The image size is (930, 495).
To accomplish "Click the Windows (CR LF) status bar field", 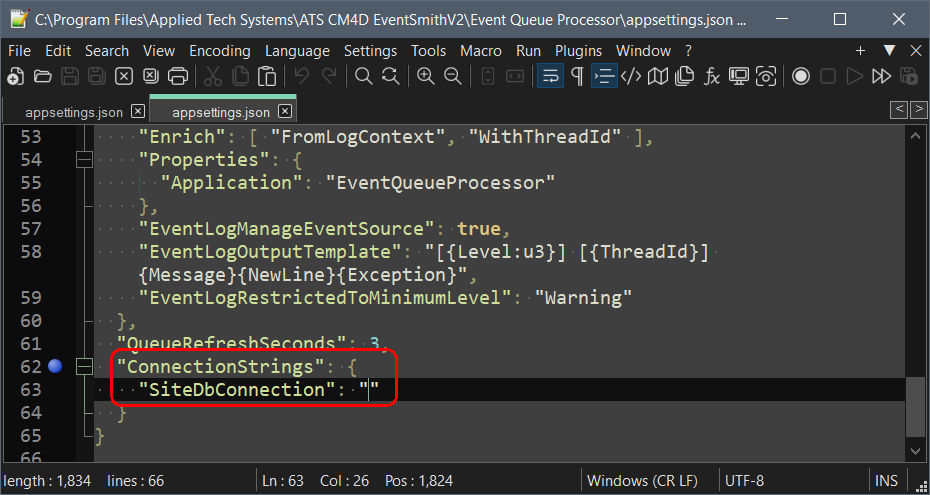I will (x=641, y=481).
